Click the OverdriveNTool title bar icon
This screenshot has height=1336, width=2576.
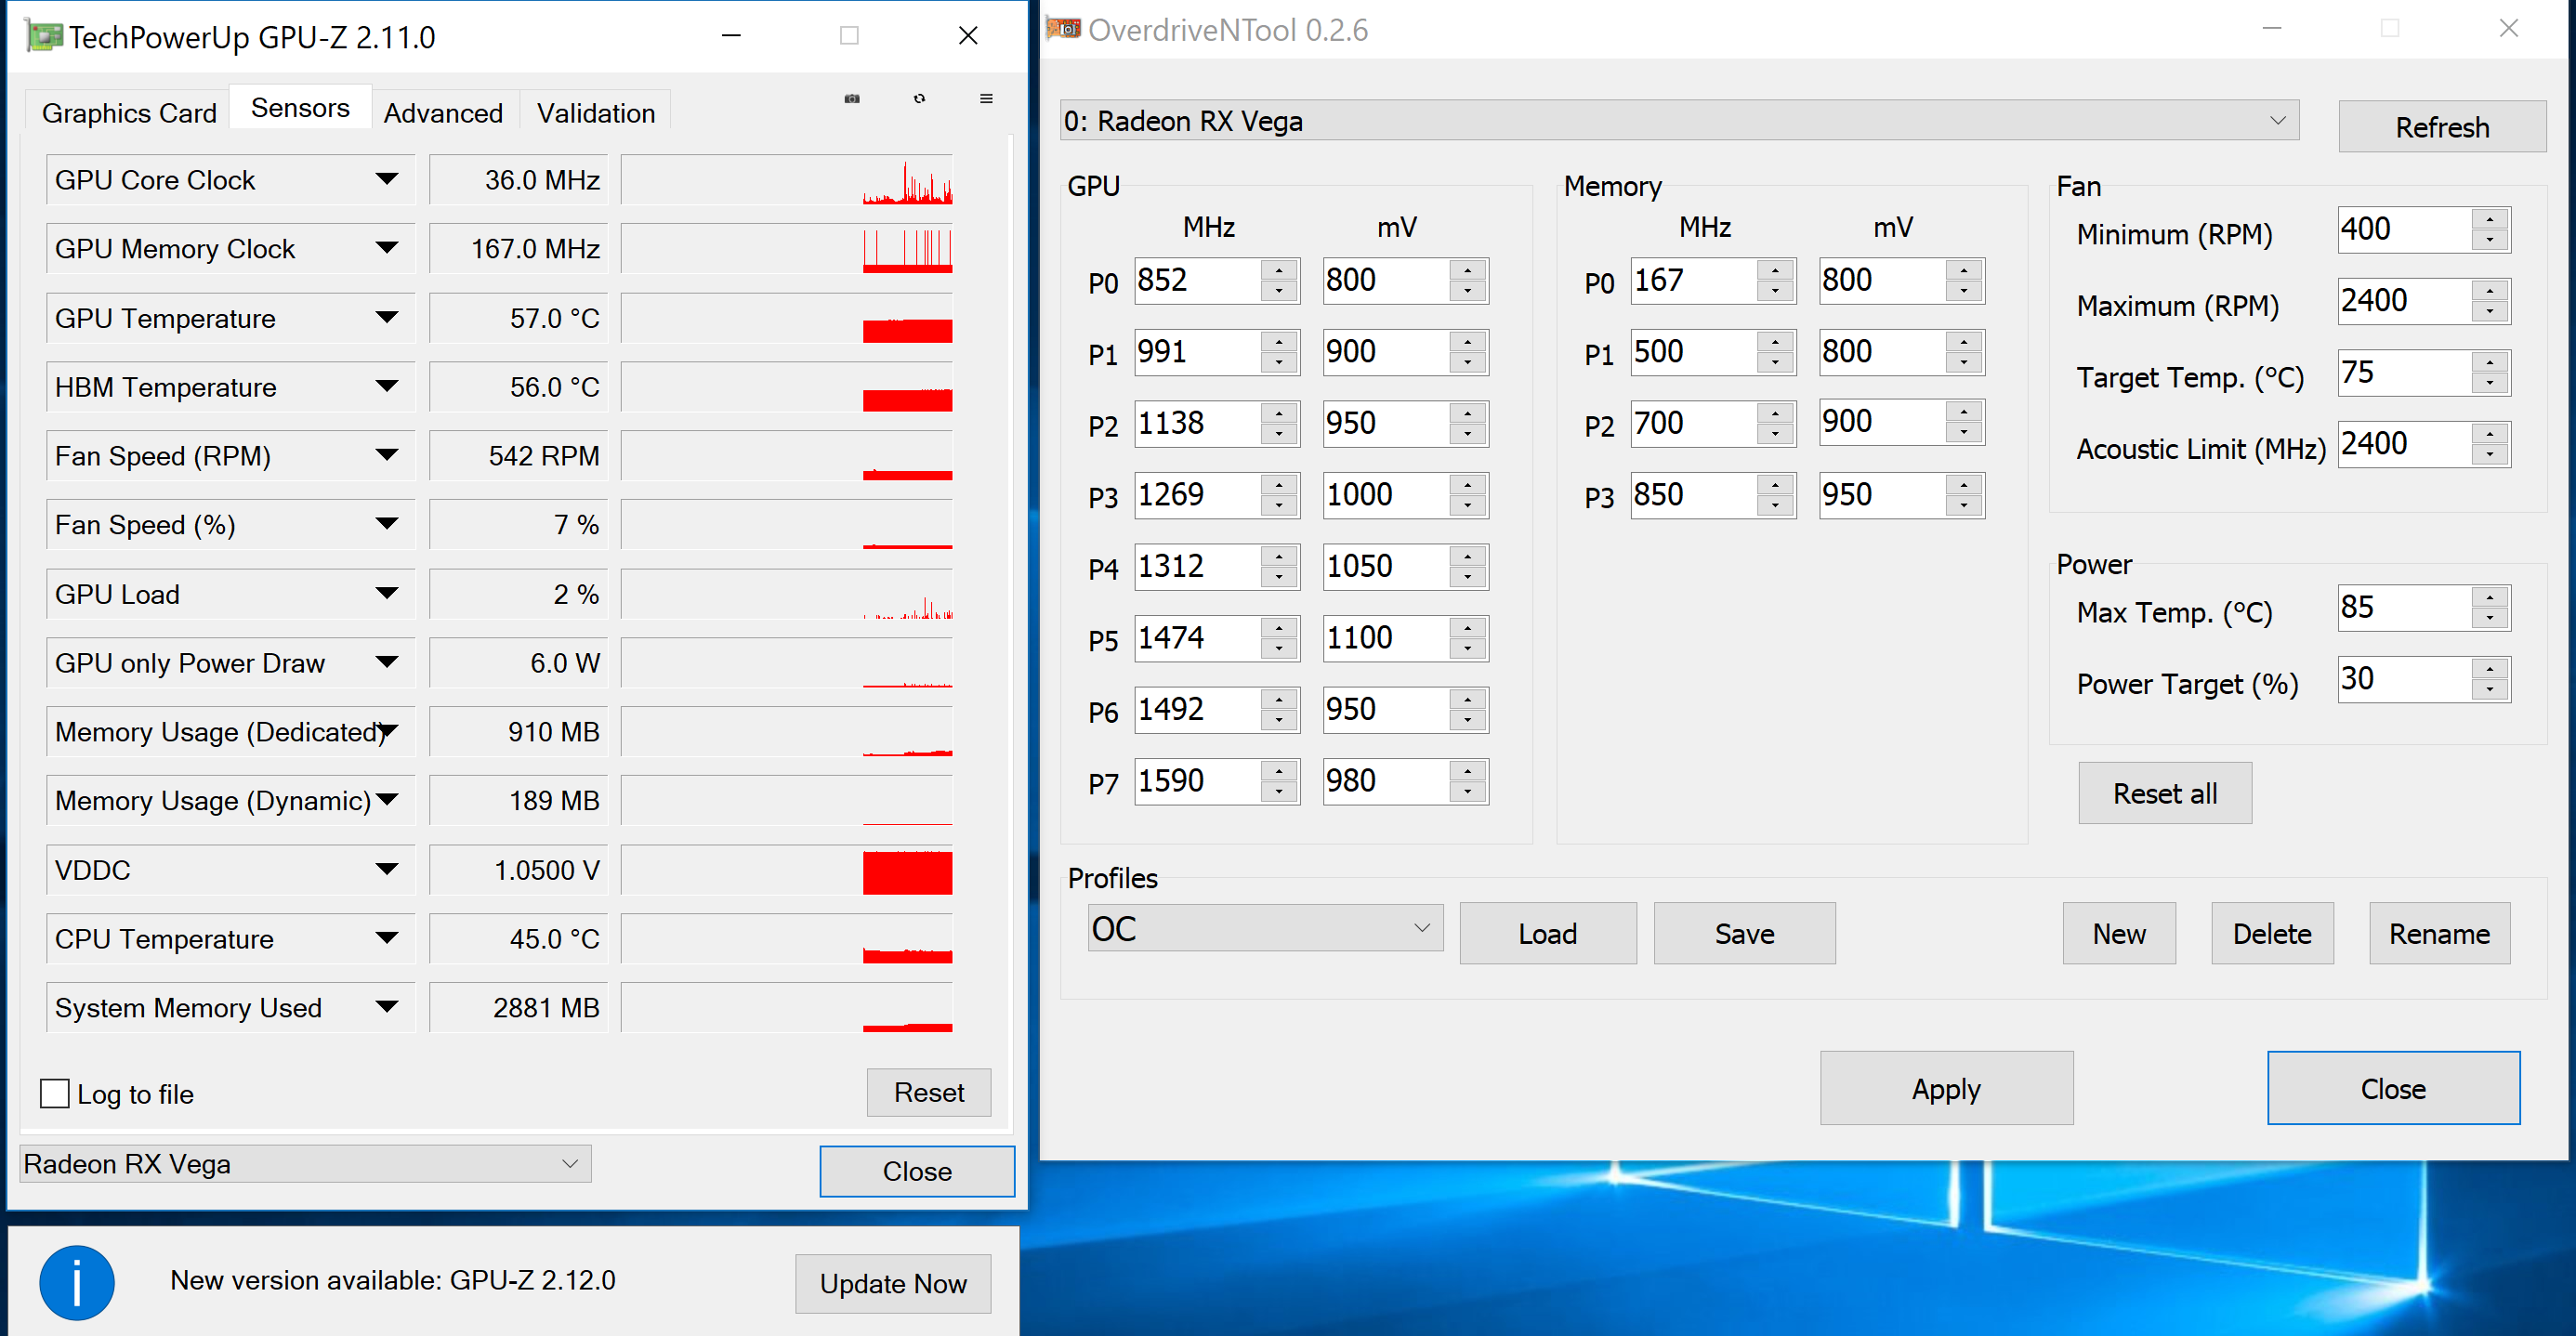pyautogui.click(x=1063, y=29)
